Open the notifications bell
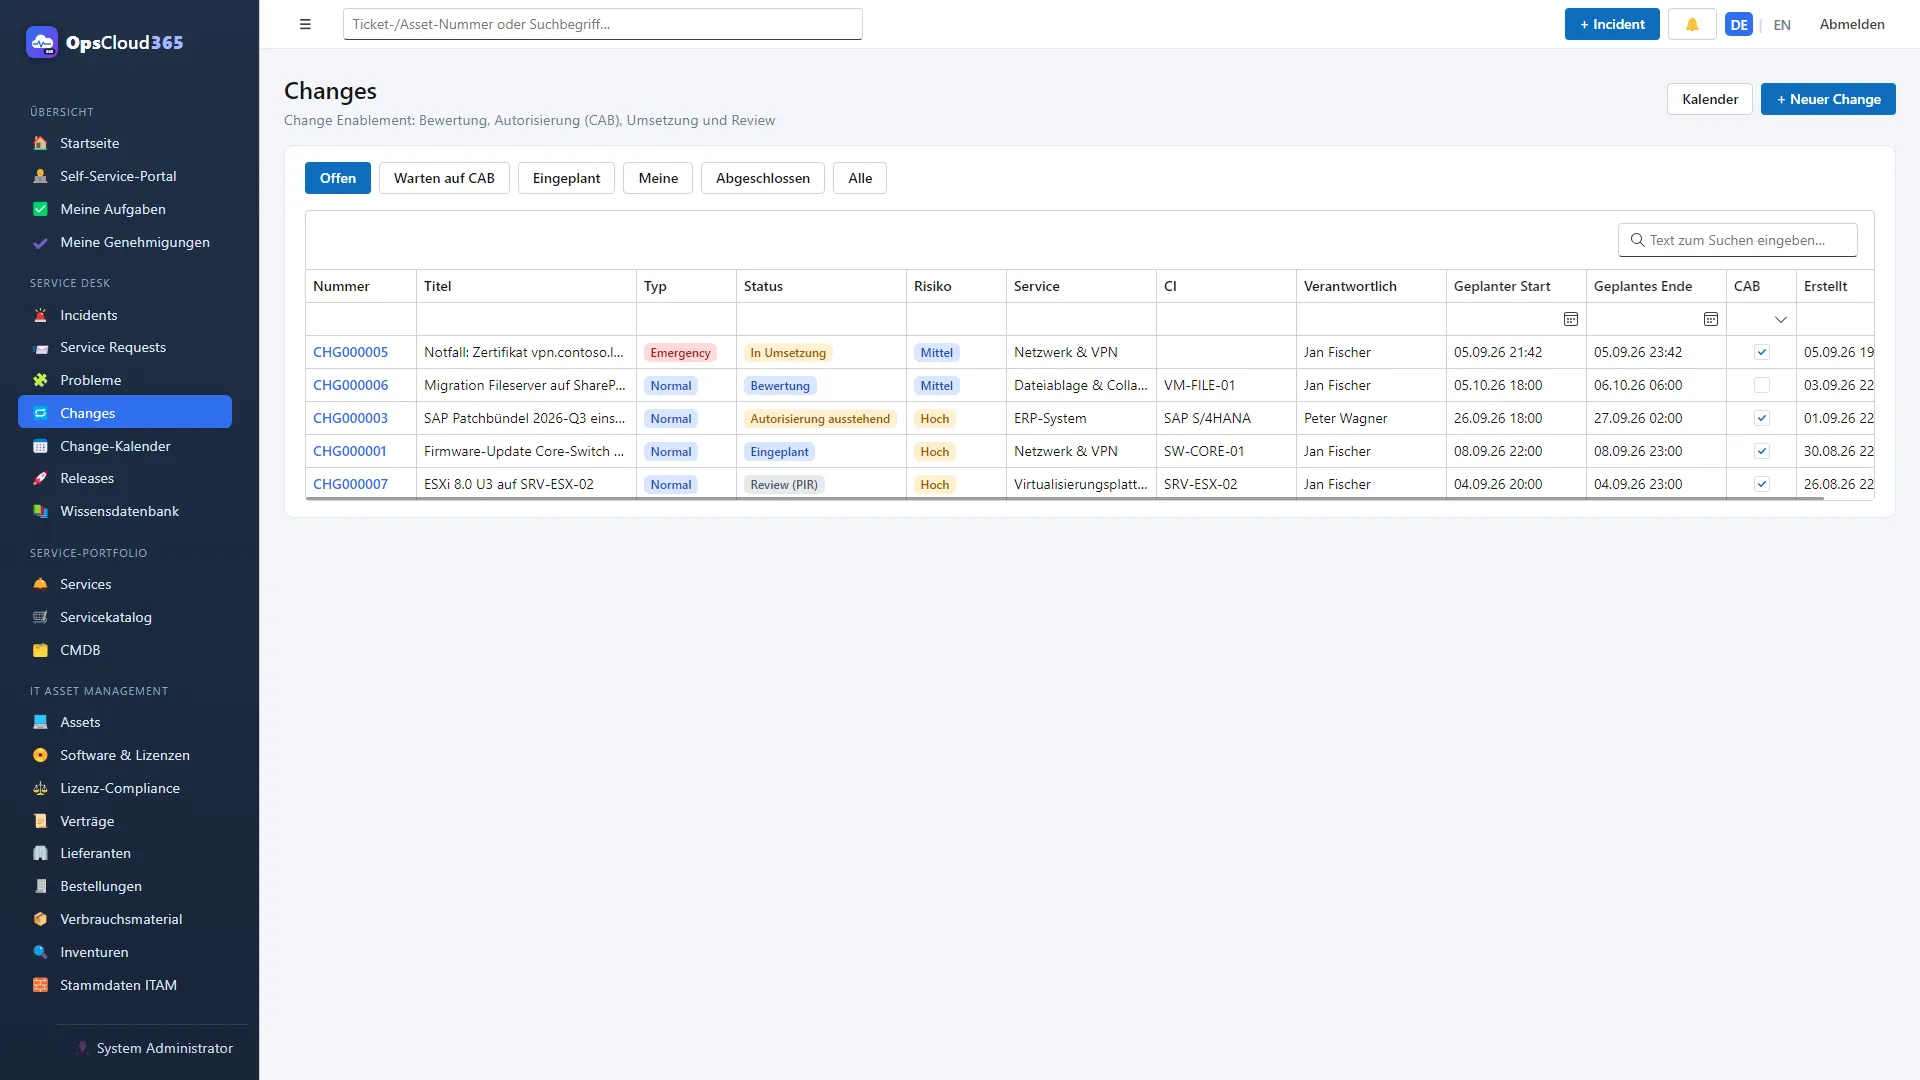 click(x=1692, y=24)
